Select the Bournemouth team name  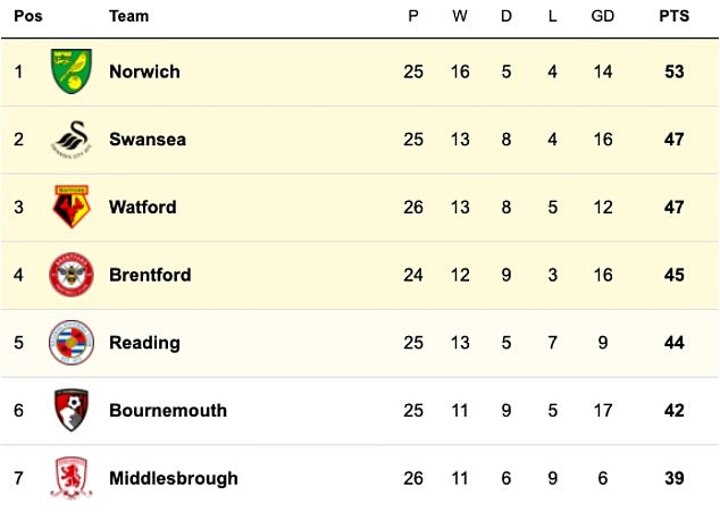tap(168, 411)
